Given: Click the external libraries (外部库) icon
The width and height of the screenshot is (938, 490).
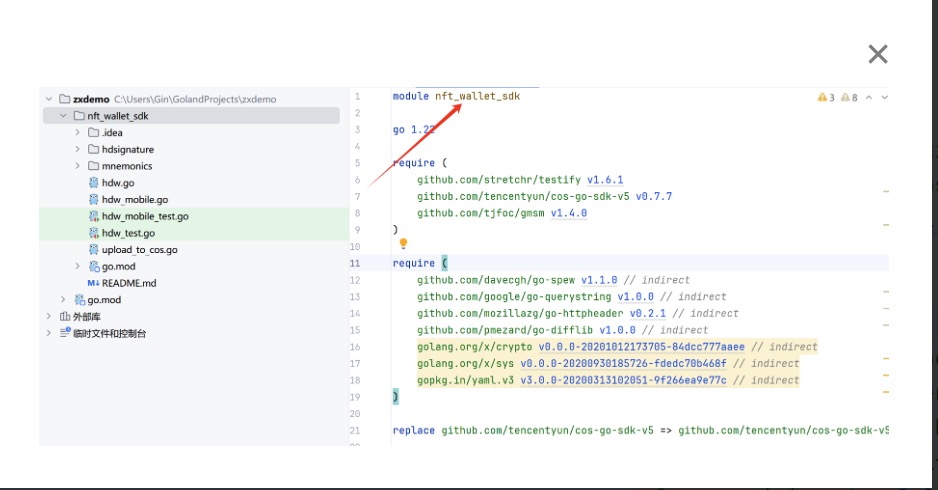Looking at the screenshot, I should 66,316.
